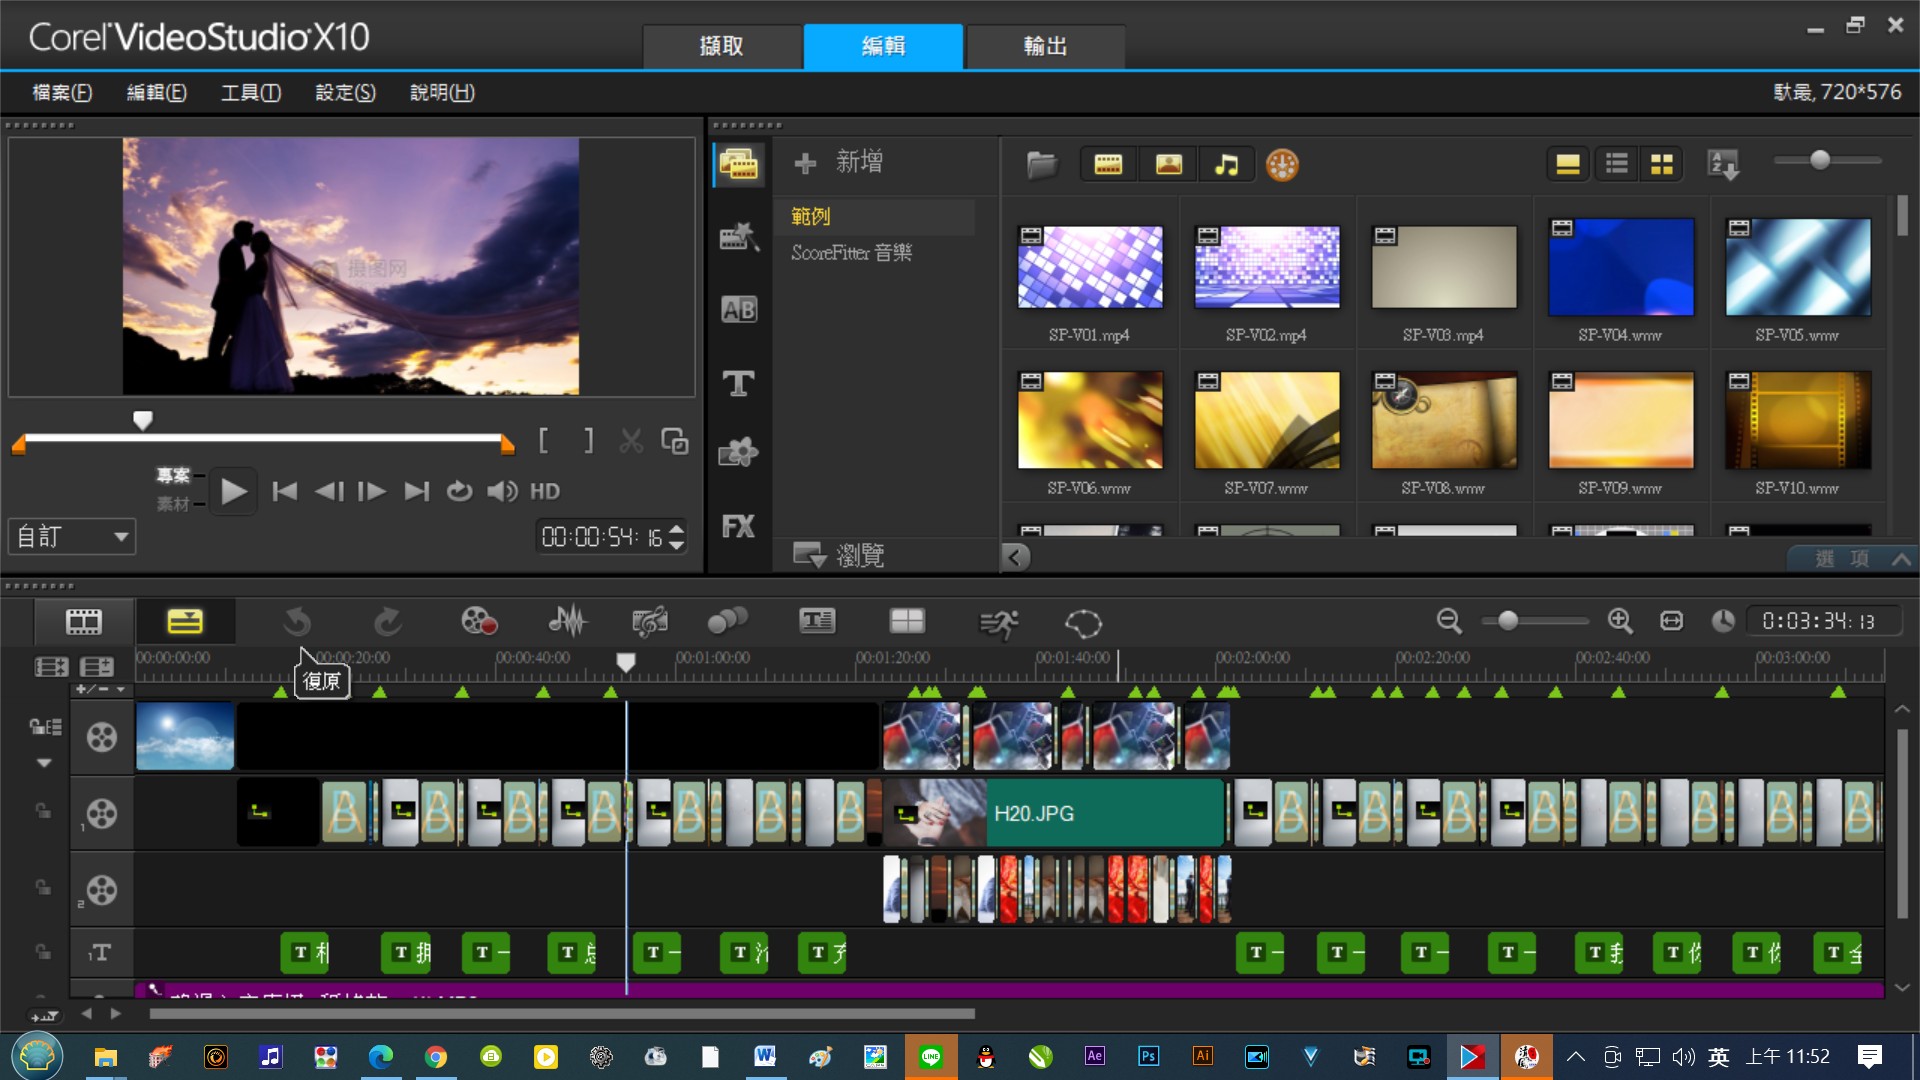Open the 檔案 menu
Image resolution: width=1920 pixels, height=1080 pixels.
(62, 92)
